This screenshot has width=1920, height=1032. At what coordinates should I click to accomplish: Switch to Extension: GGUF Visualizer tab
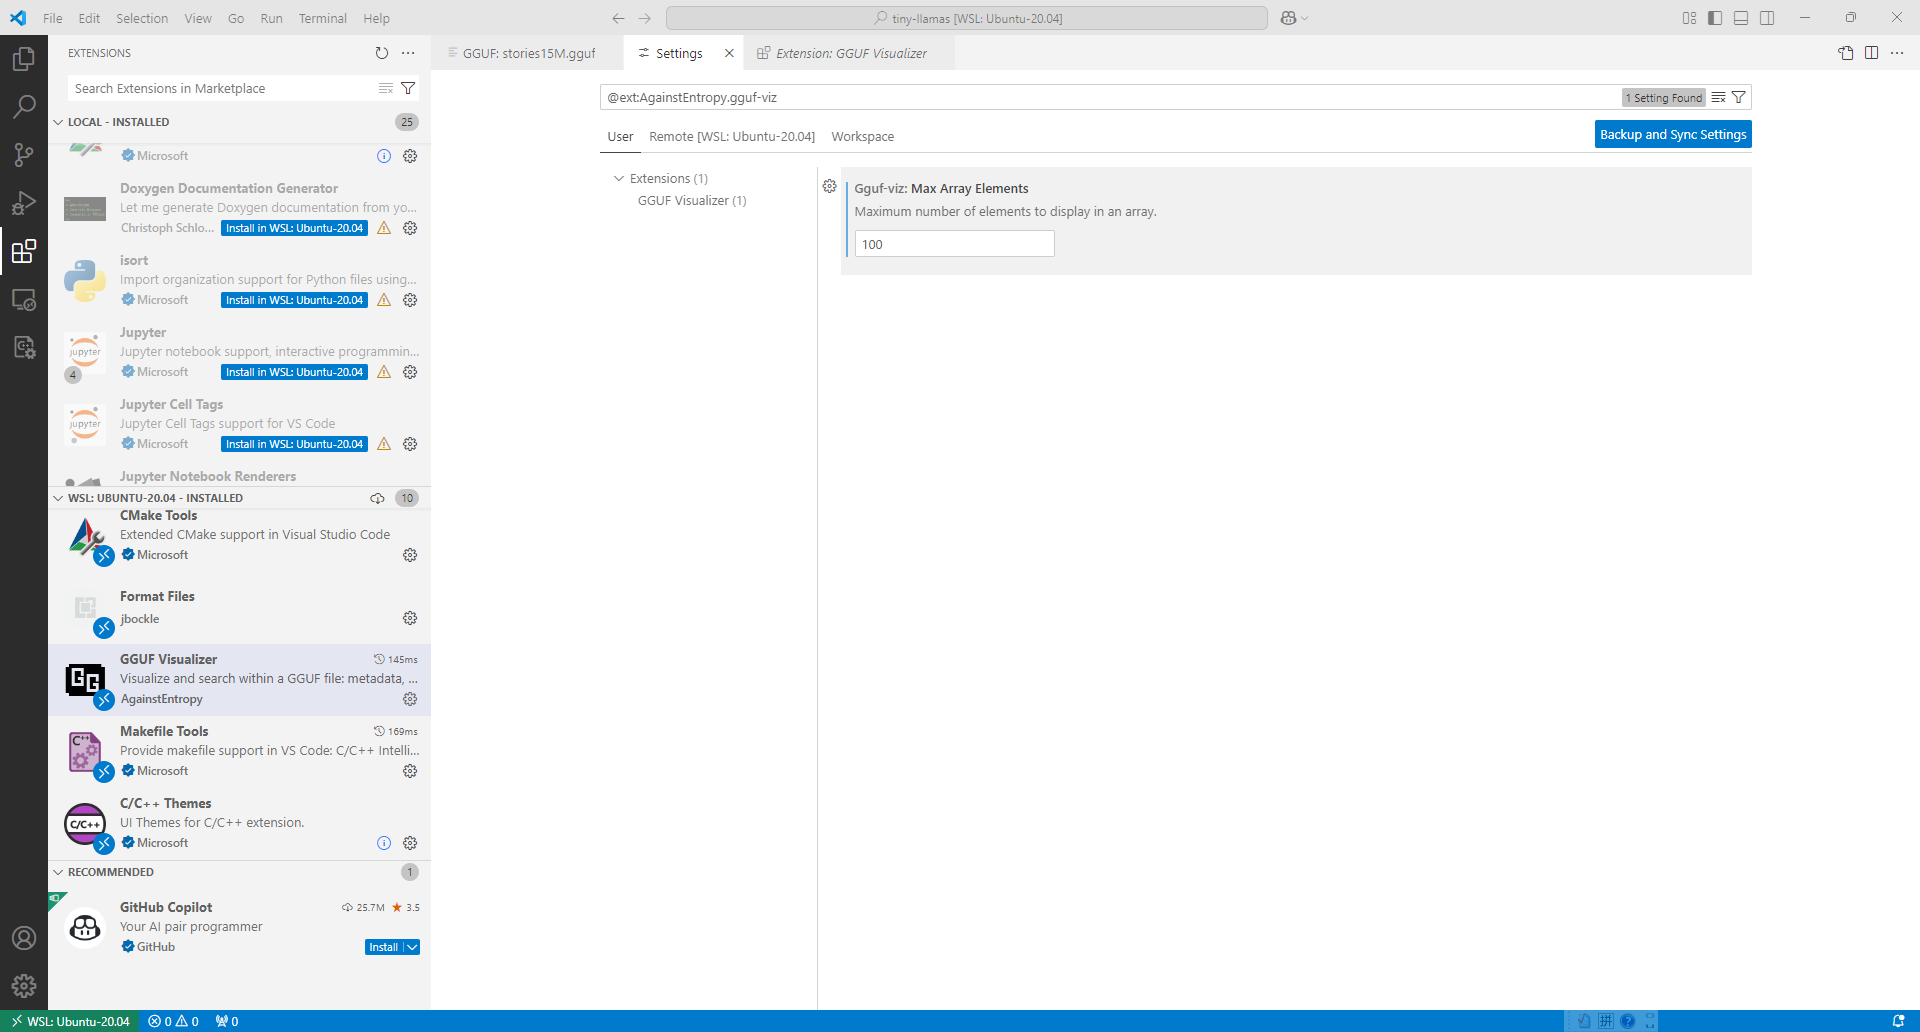click(x=849, y=53)
